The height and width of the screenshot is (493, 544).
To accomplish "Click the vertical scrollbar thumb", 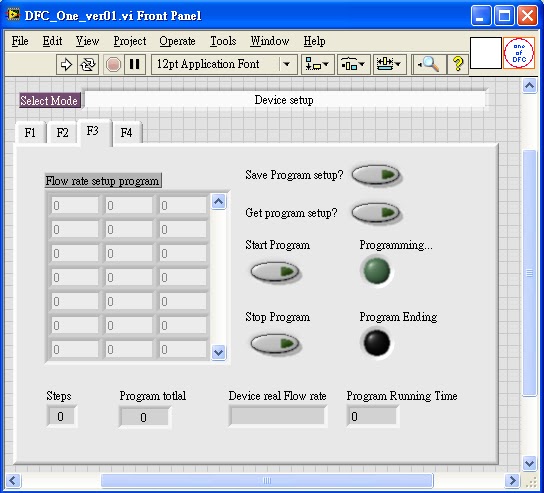I will [x=530, y=273].
